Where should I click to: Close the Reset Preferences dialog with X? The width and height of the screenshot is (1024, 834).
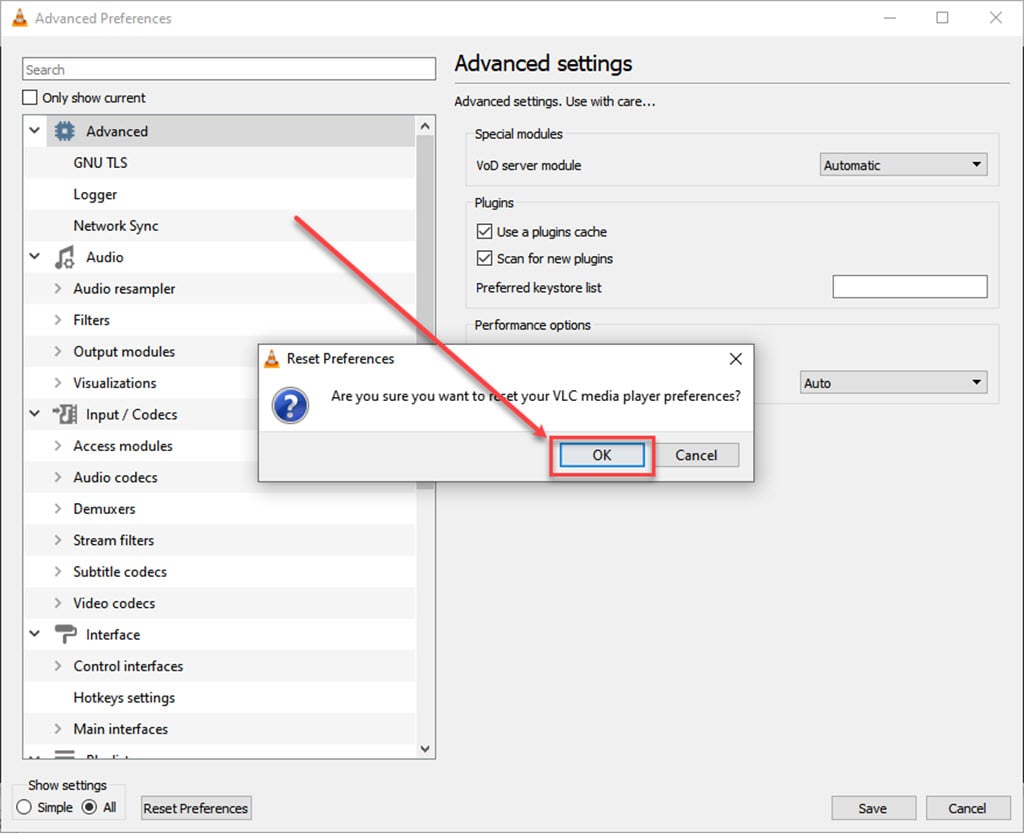pos(735,359)
